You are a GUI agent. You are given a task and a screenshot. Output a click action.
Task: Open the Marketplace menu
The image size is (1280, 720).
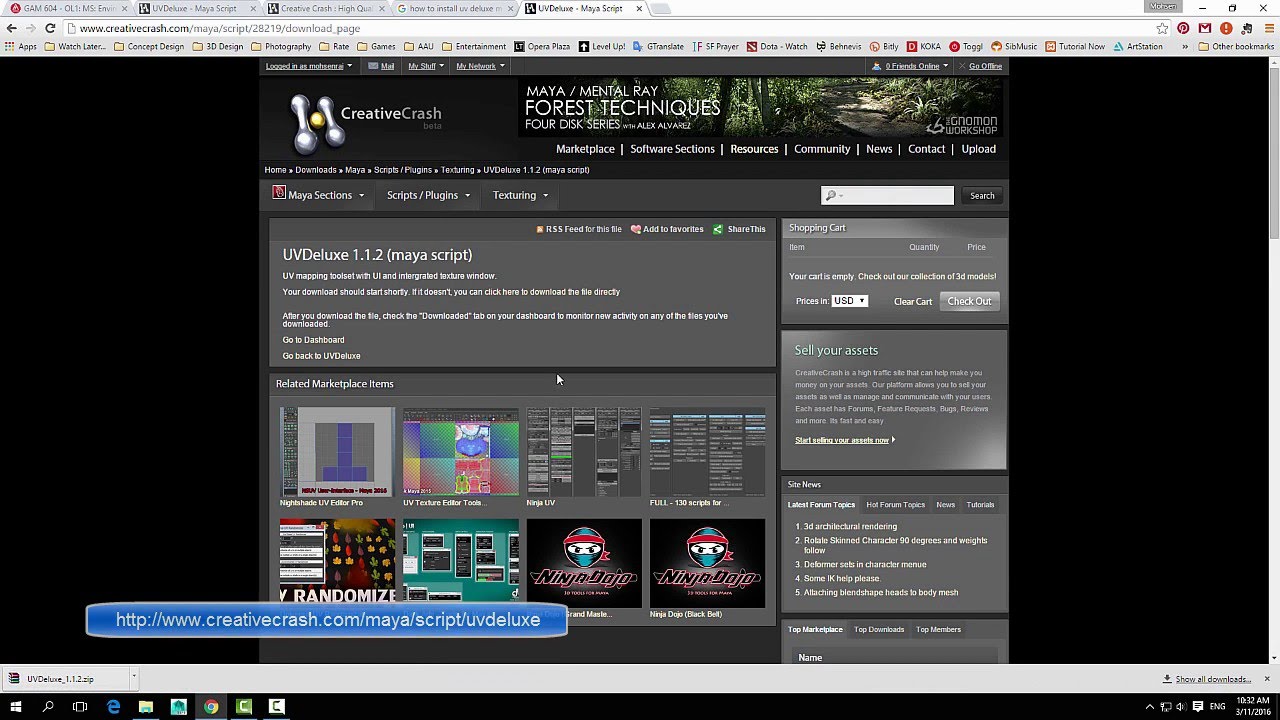pyautogui.click(x=585, y=149)
